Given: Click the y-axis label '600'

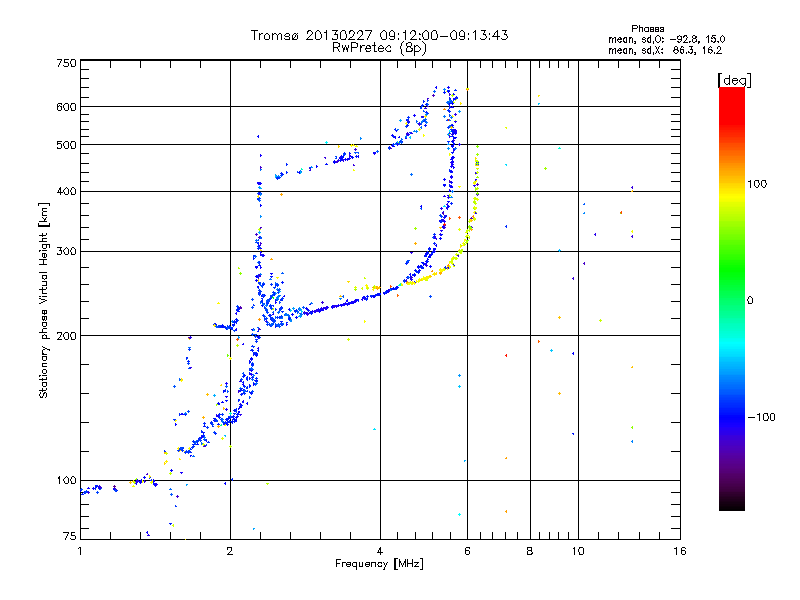Looking at the screenshot, I should 66,107.
